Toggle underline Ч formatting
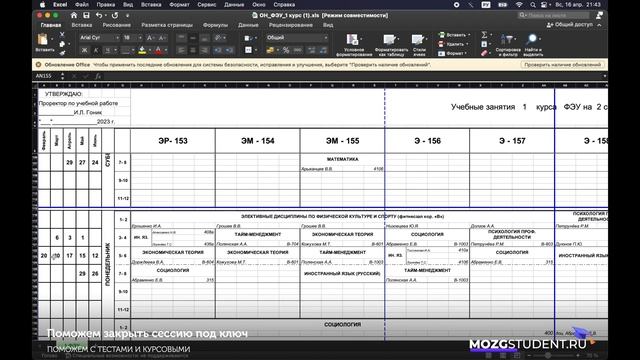640x360 pixels. pos(108,50)
